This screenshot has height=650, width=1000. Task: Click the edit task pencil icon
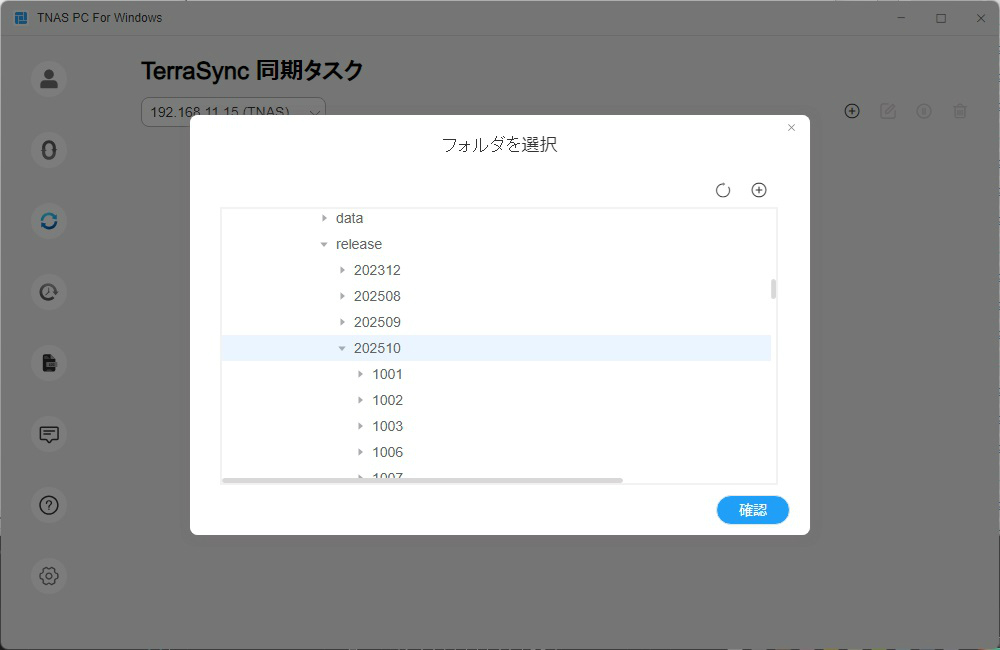[888, 111]
